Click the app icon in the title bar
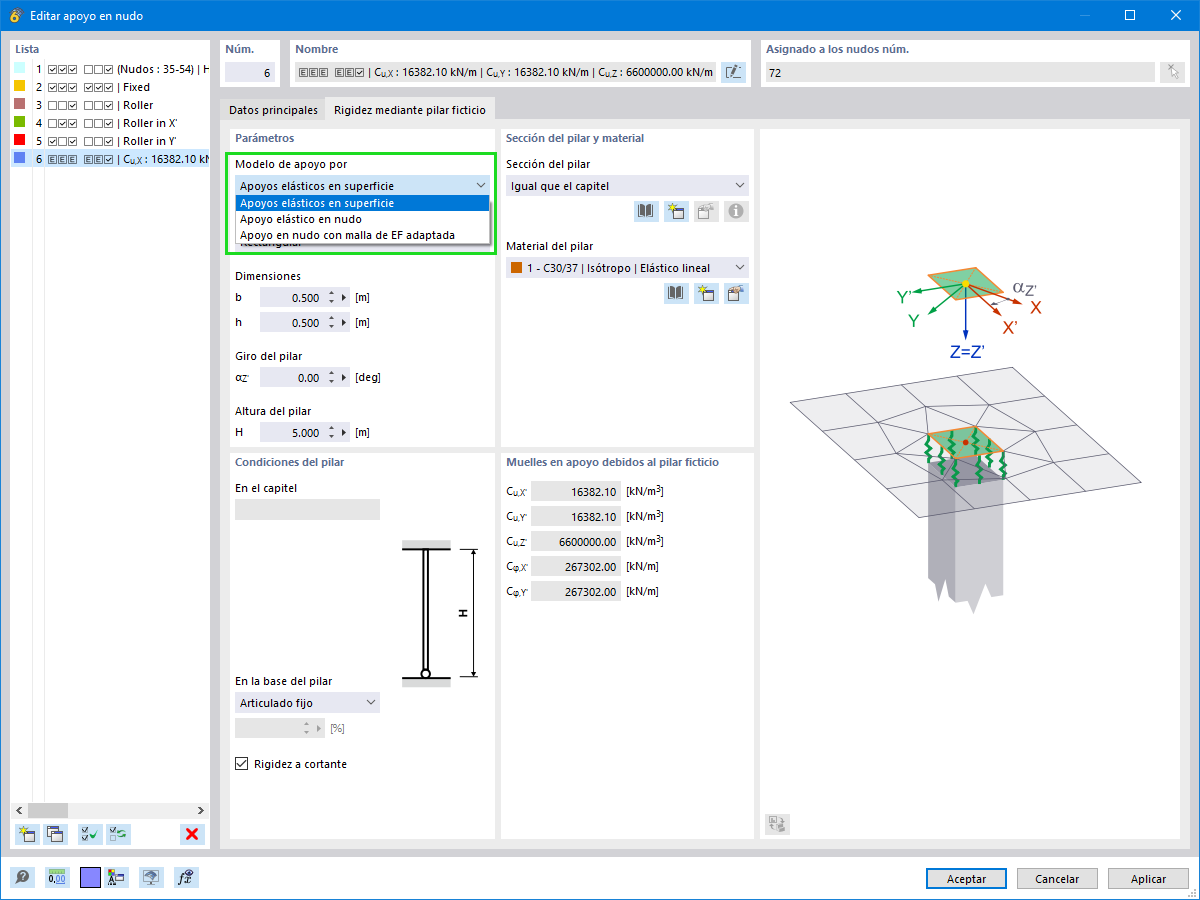The image size is (1200, 900). 15,15
